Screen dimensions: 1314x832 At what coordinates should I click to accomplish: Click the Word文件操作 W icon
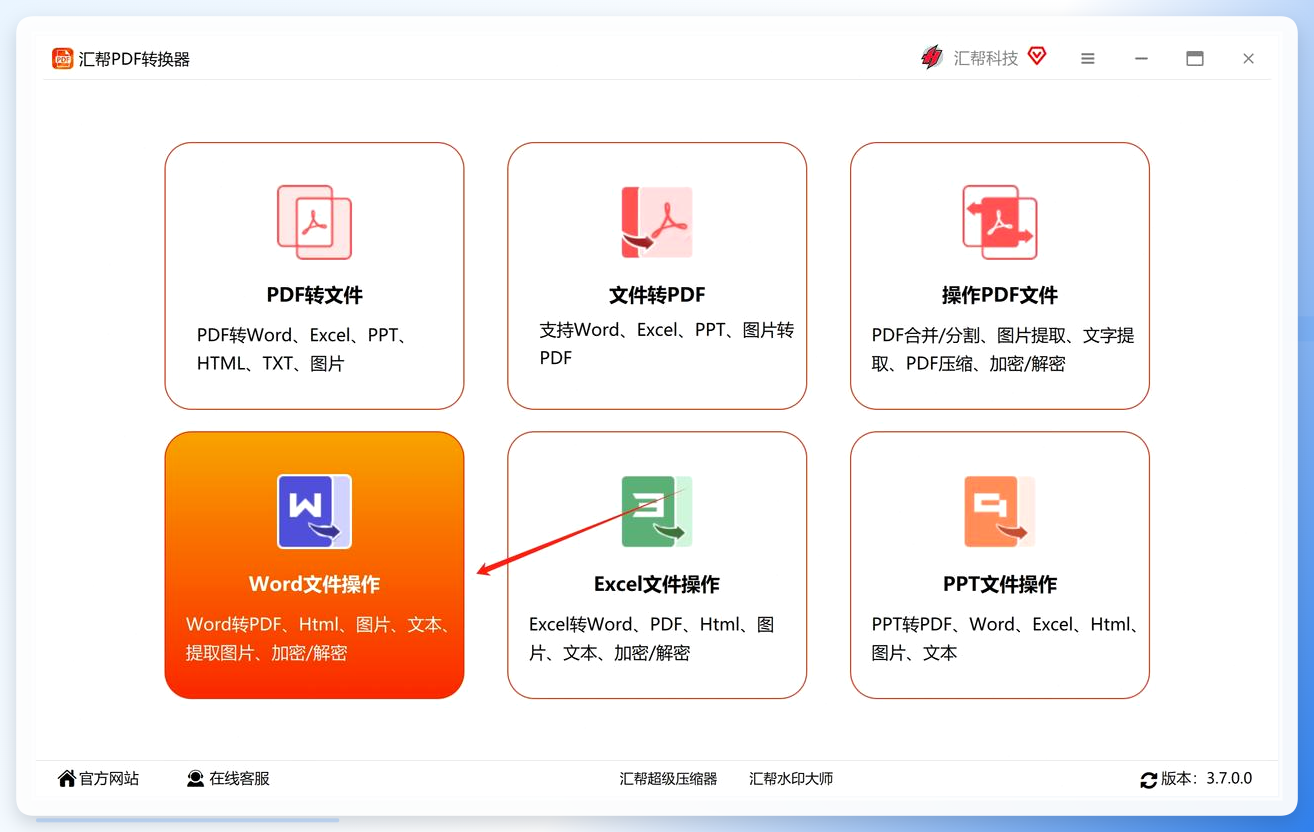[315, 511]
